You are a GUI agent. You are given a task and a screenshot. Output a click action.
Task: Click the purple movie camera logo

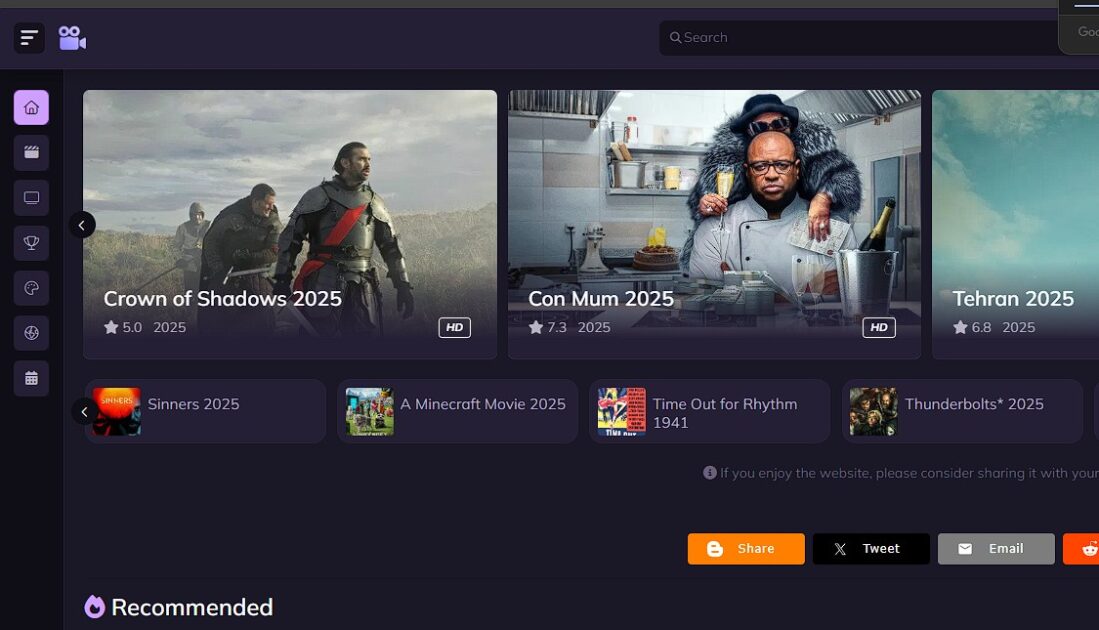tap(72, 38)
